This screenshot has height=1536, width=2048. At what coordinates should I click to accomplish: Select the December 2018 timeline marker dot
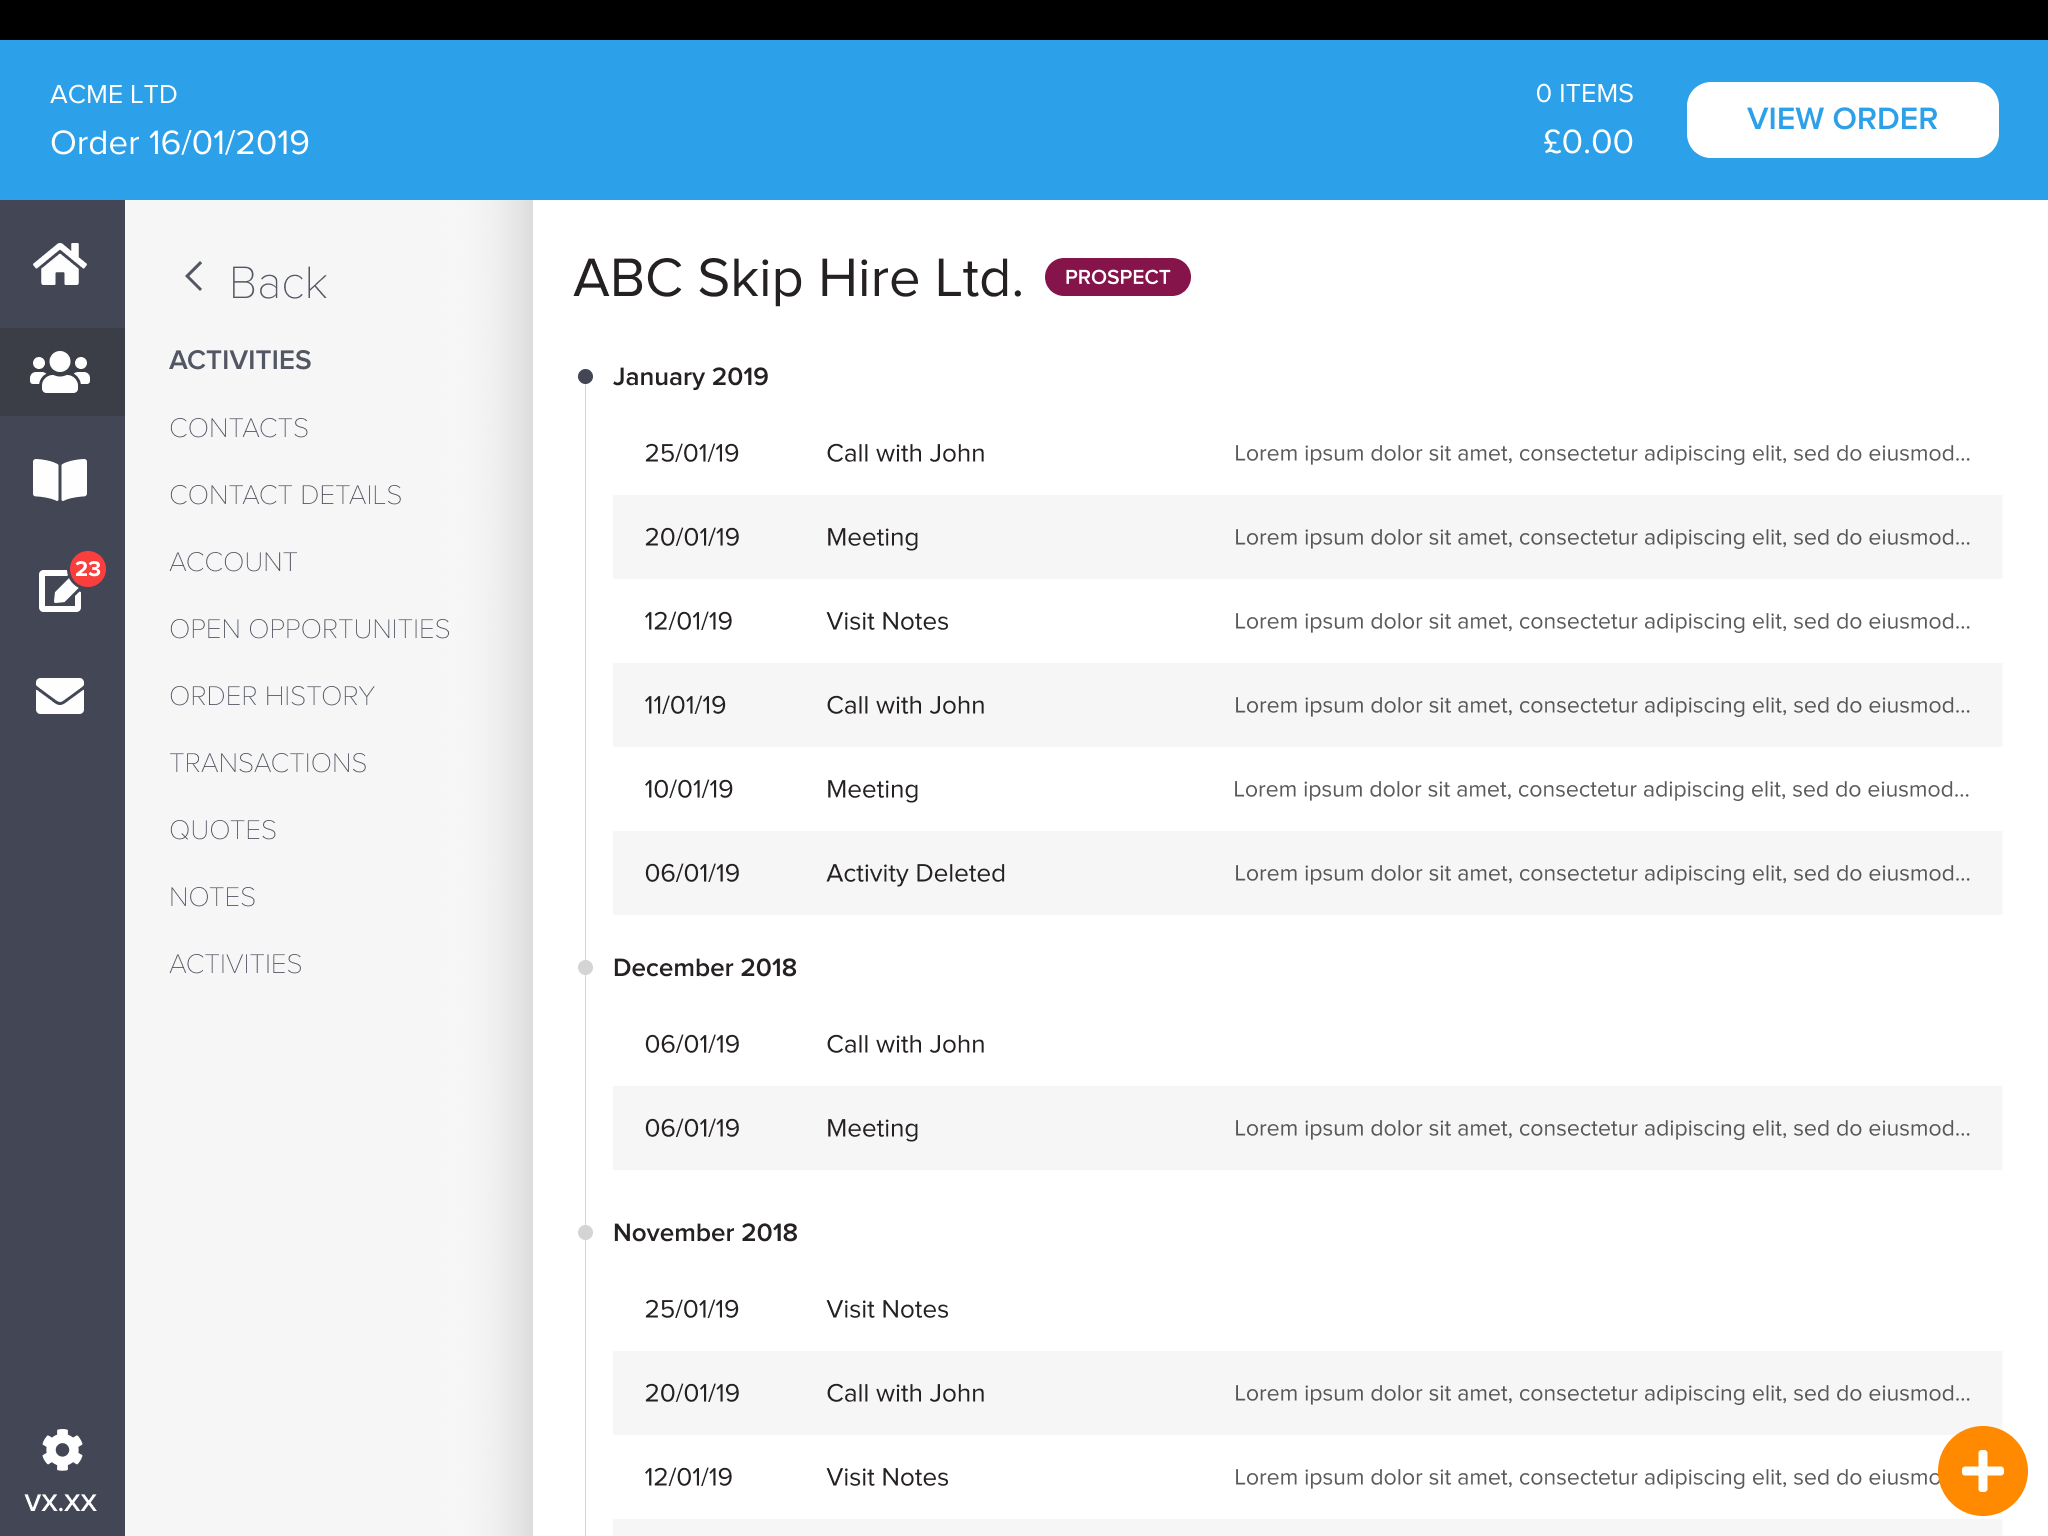pos(586,967)
